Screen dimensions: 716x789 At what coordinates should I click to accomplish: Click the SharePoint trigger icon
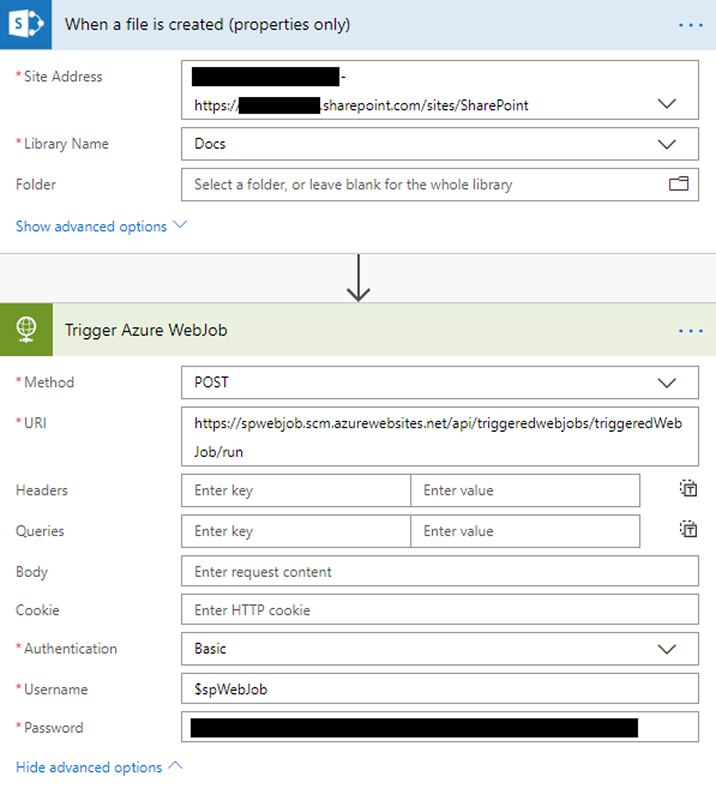tap(26, 24)
